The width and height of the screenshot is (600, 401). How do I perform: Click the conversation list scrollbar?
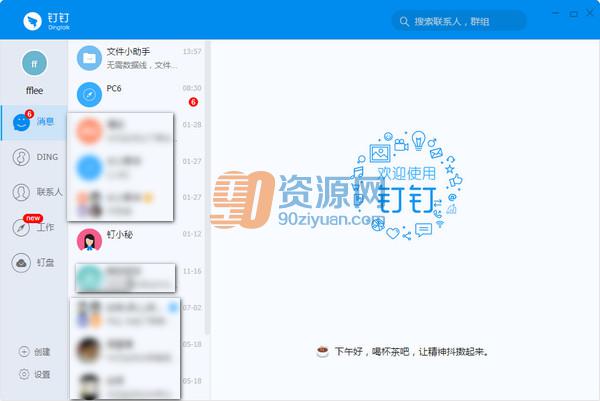coord(208,187)
